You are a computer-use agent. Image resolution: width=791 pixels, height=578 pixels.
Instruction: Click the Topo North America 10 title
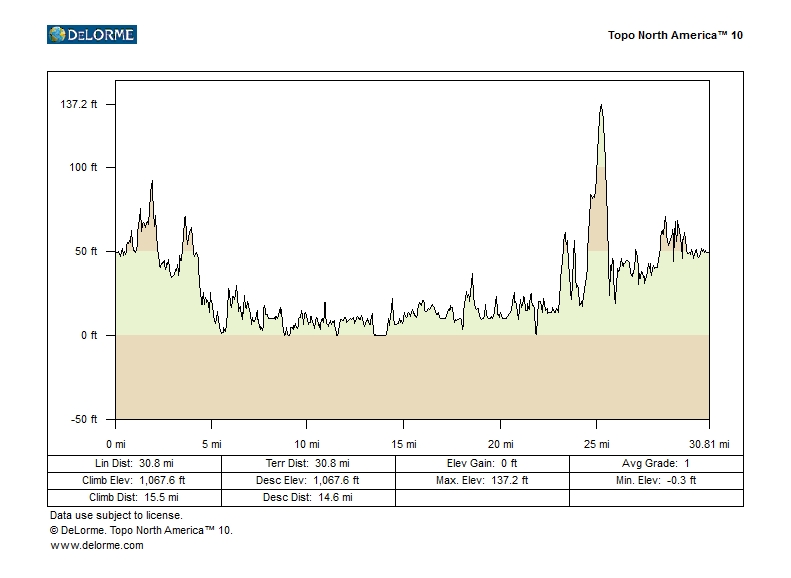[675, 35]
